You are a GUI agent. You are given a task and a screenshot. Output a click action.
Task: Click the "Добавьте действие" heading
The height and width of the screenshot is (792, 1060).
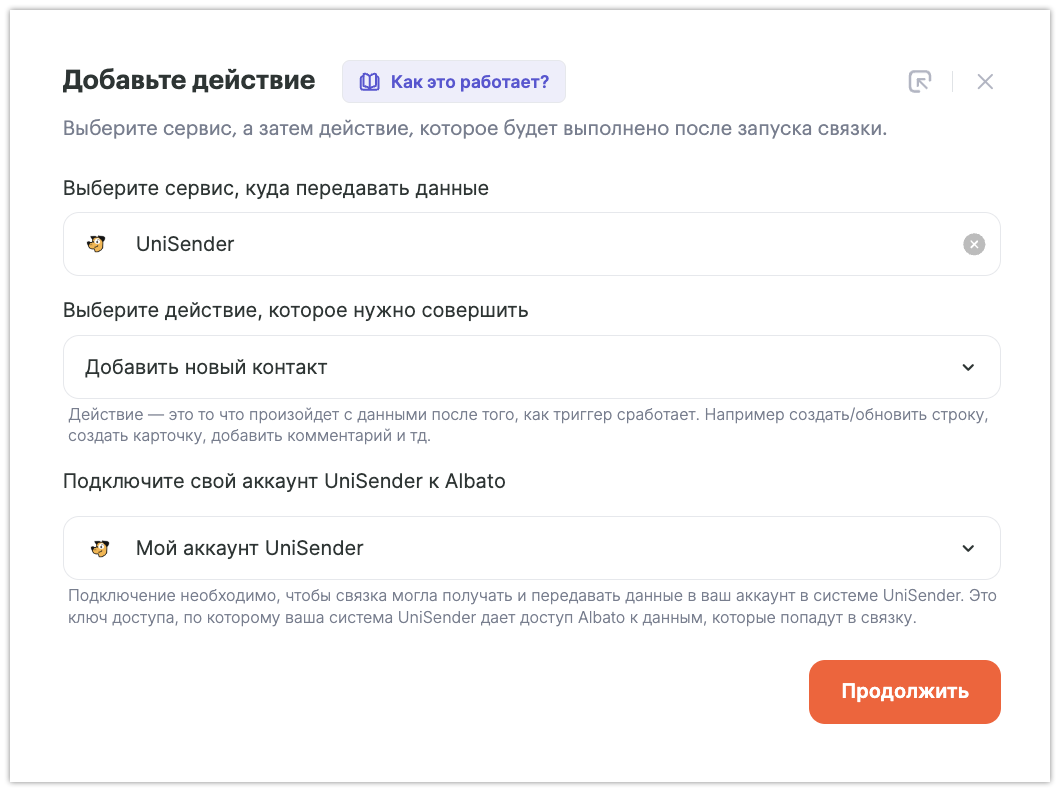(x=189, y=80)
